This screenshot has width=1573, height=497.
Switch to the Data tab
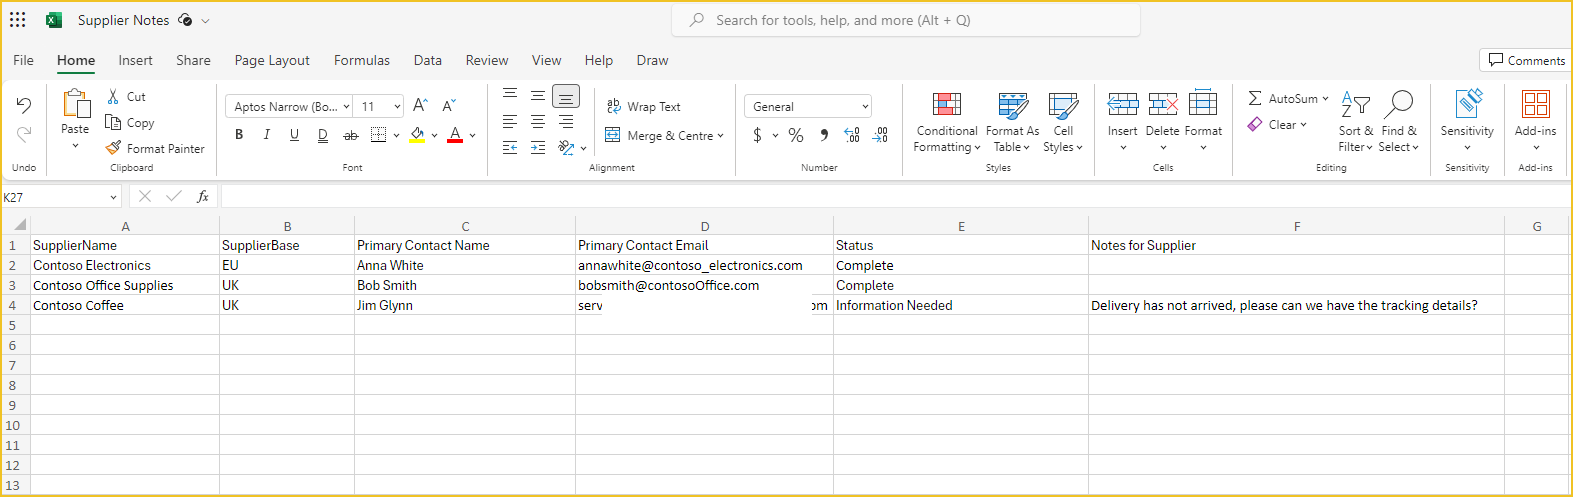click(428, 60)
